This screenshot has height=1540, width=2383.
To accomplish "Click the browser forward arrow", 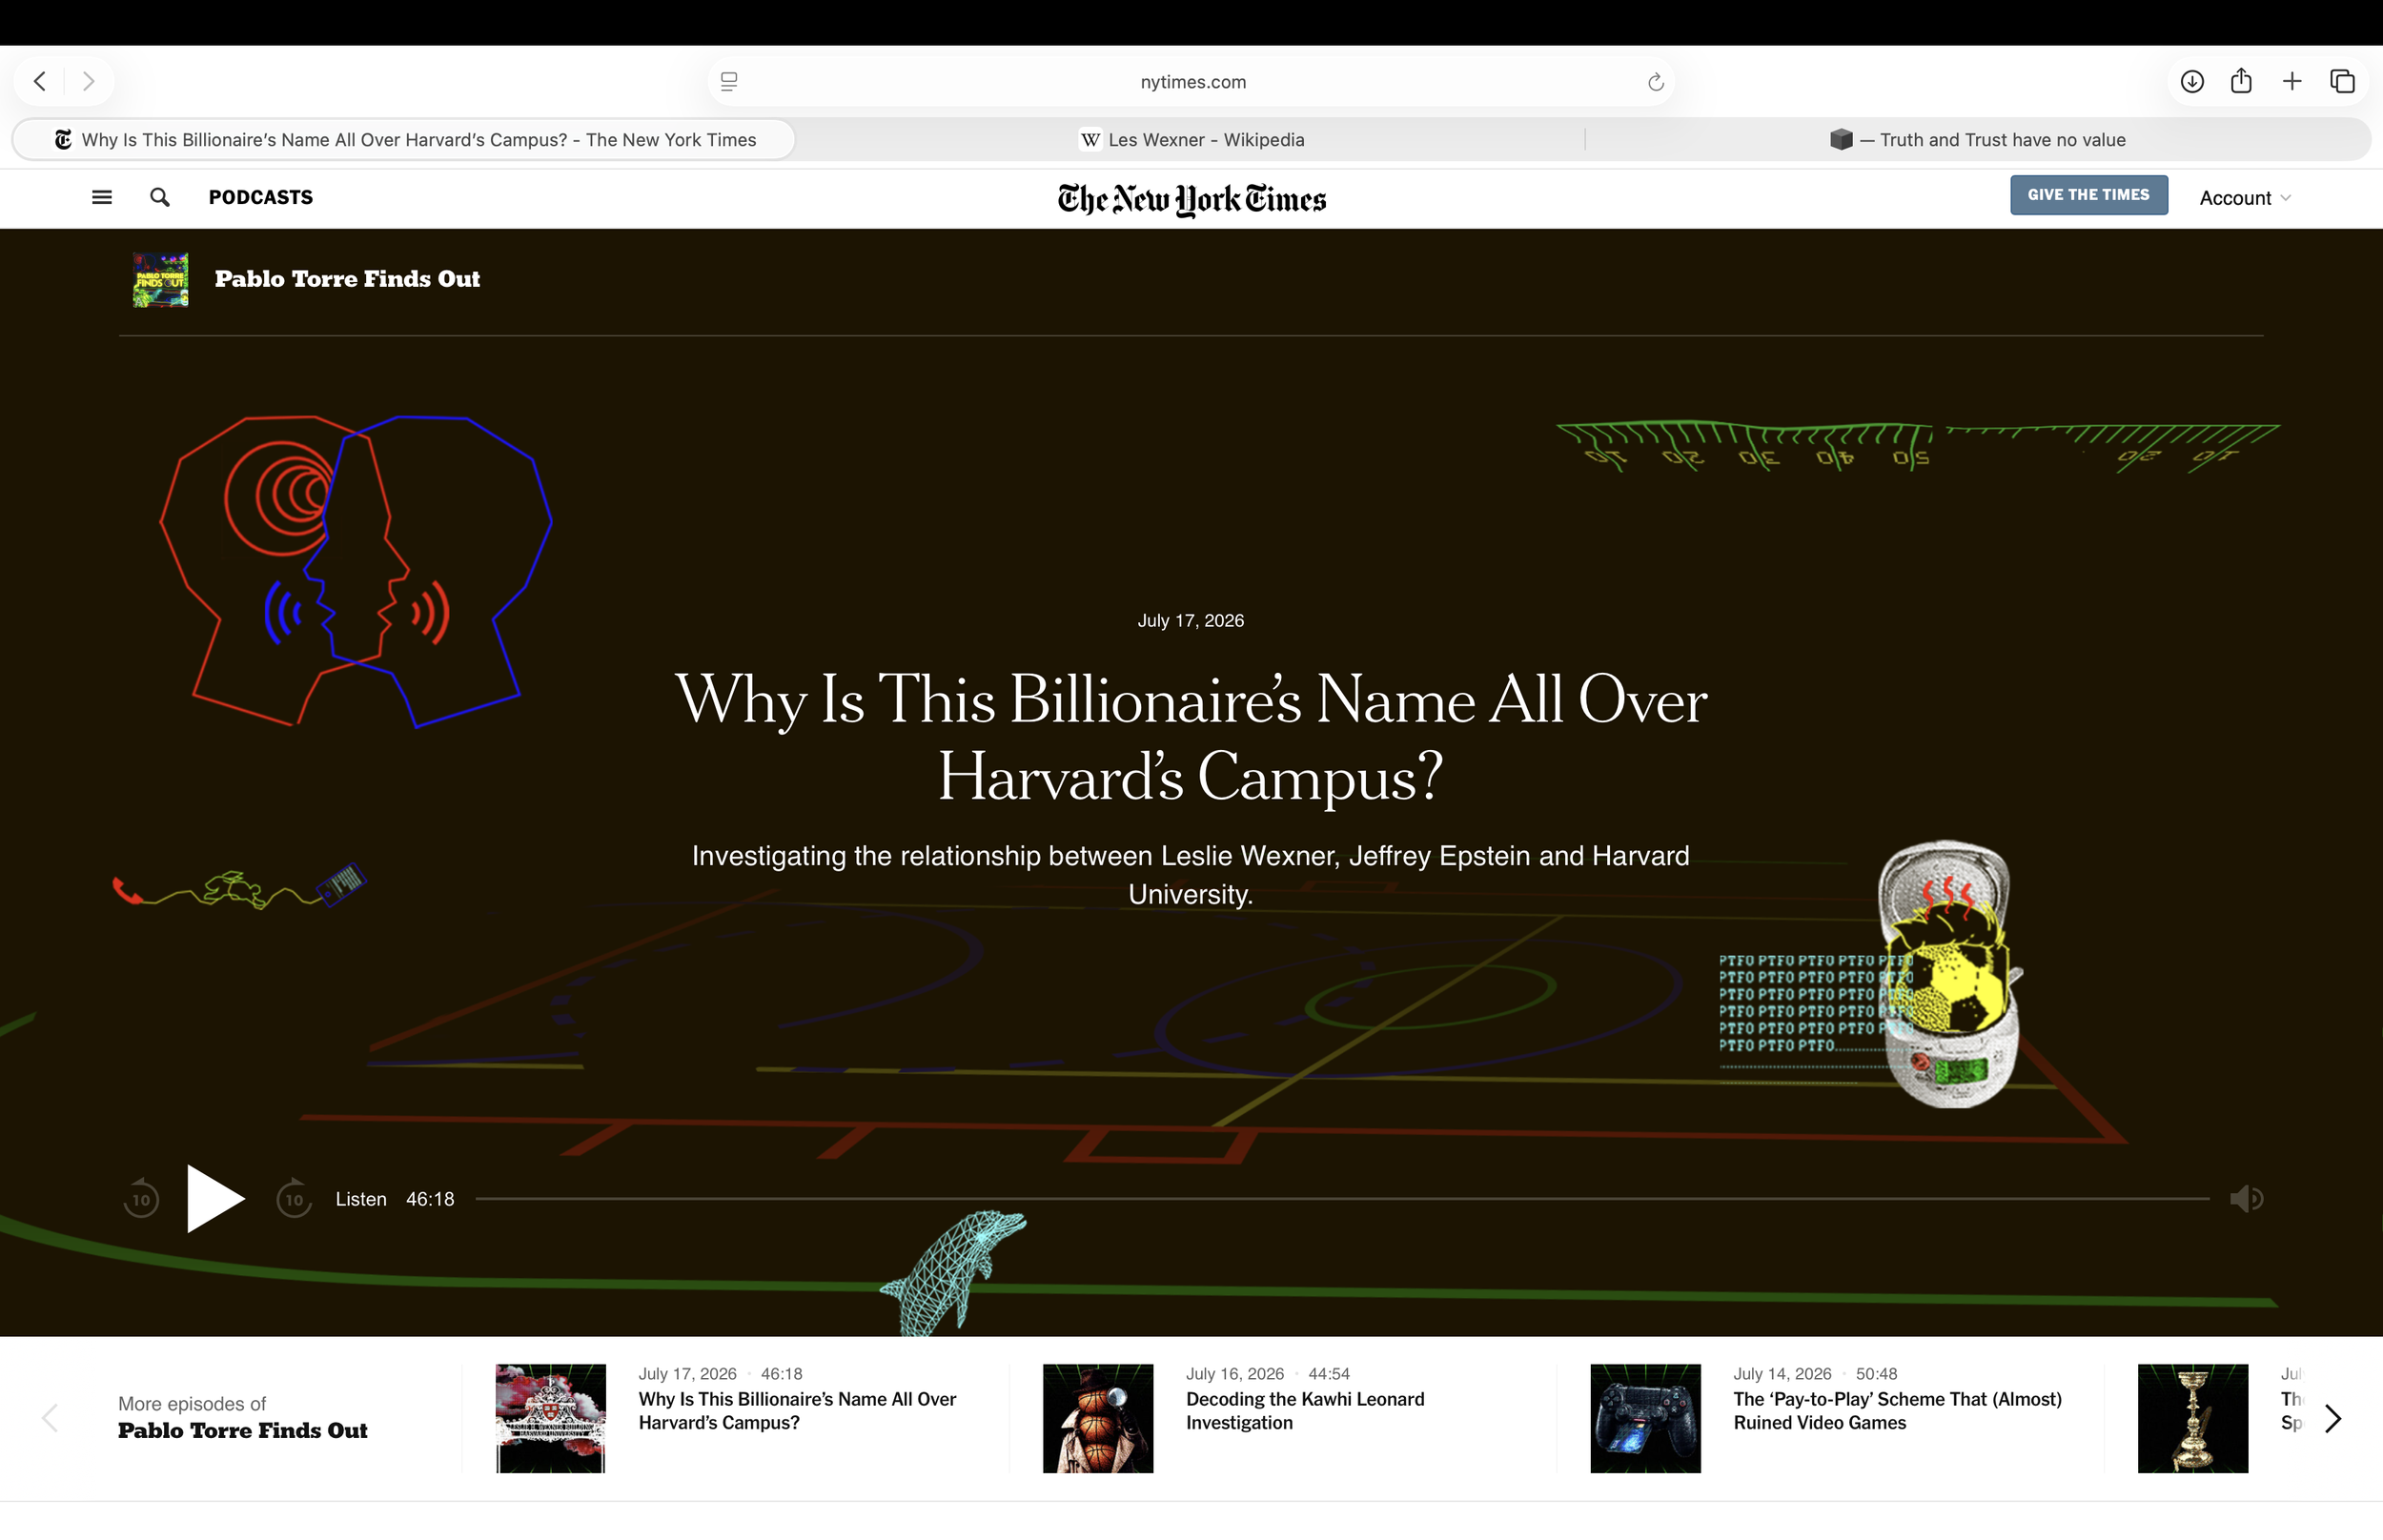I will click(89, 81).
